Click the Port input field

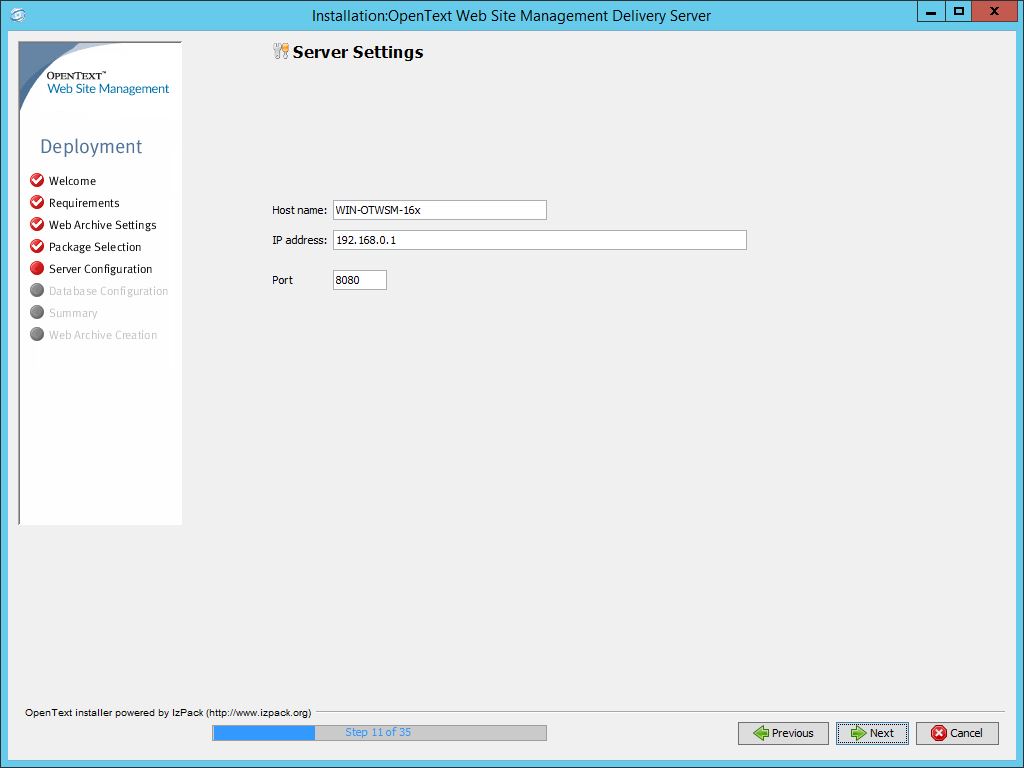[x=360, y=280]
